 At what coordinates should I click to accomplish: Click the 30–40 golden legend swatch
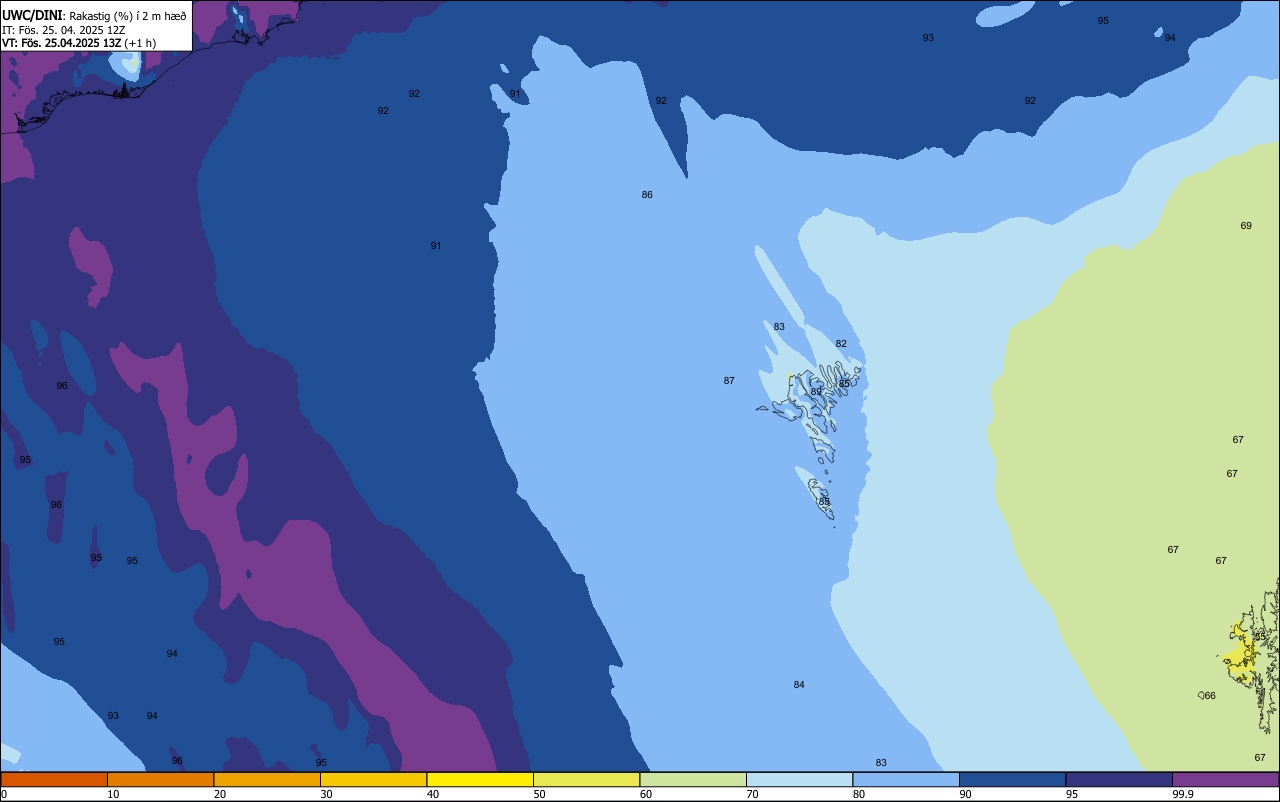click(x=373, y=779)
